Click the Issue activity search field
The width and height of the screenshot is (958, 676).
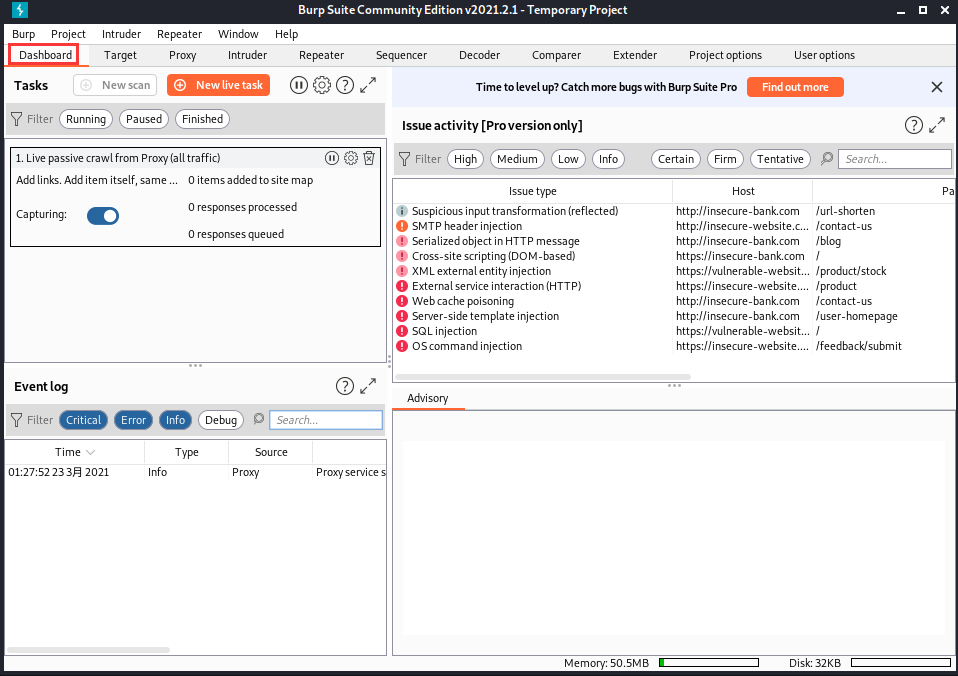pyautogui.click(x=894, y=159)
